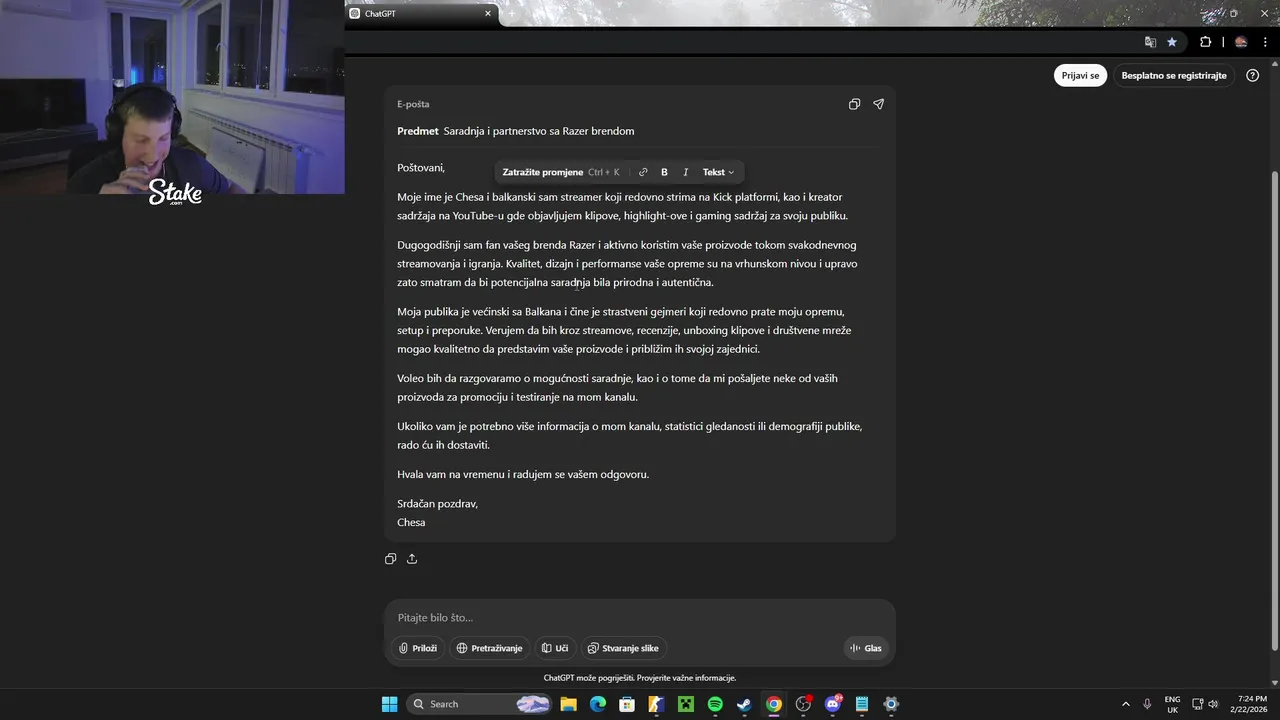Start voice mode with the Glas button
The width and height of the screenshot is (1280, 720).
[x=866, y=648]
